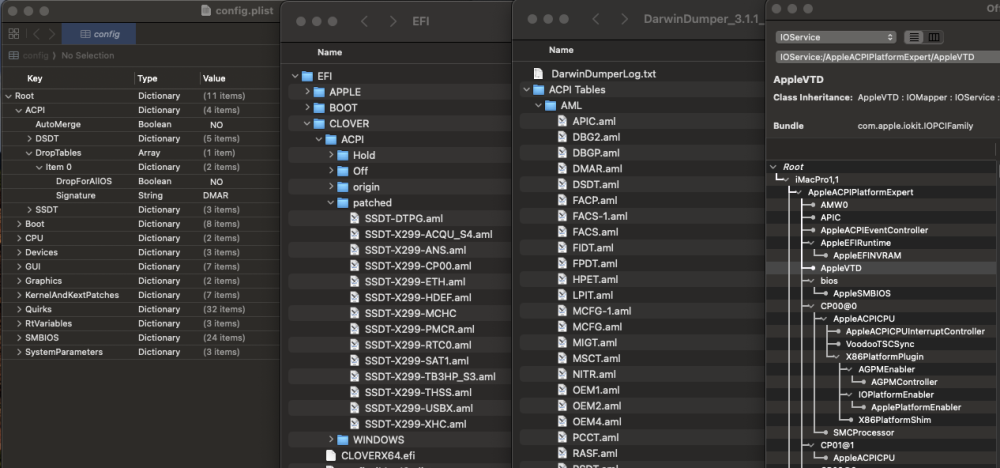Screen dimensions: 1000x468
Task: Expand the BOOT folder in EFI window
Action: pyautogui.click(x=307, y=108)
